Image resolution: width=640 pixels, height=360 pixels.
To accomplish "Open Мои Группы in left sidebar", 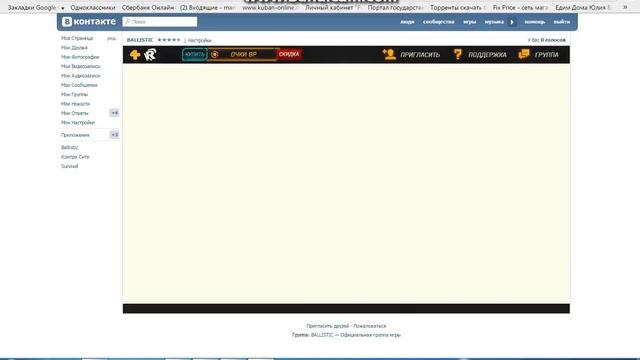I will 74,95.
